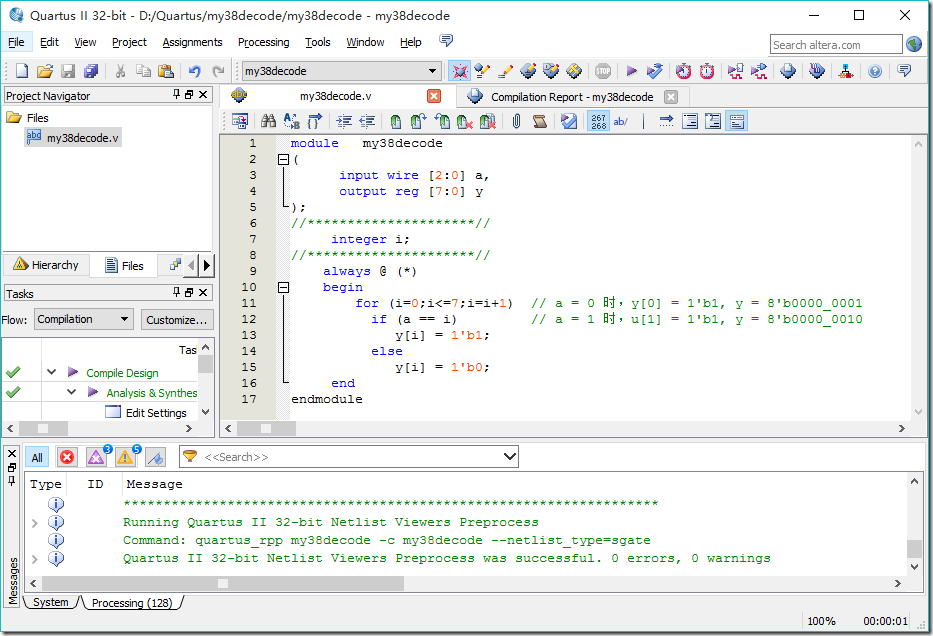Image resolution: width=933 pixels, height=636 pixels.
Task: Collapse the Compile Design task
Action: (52, 372)
